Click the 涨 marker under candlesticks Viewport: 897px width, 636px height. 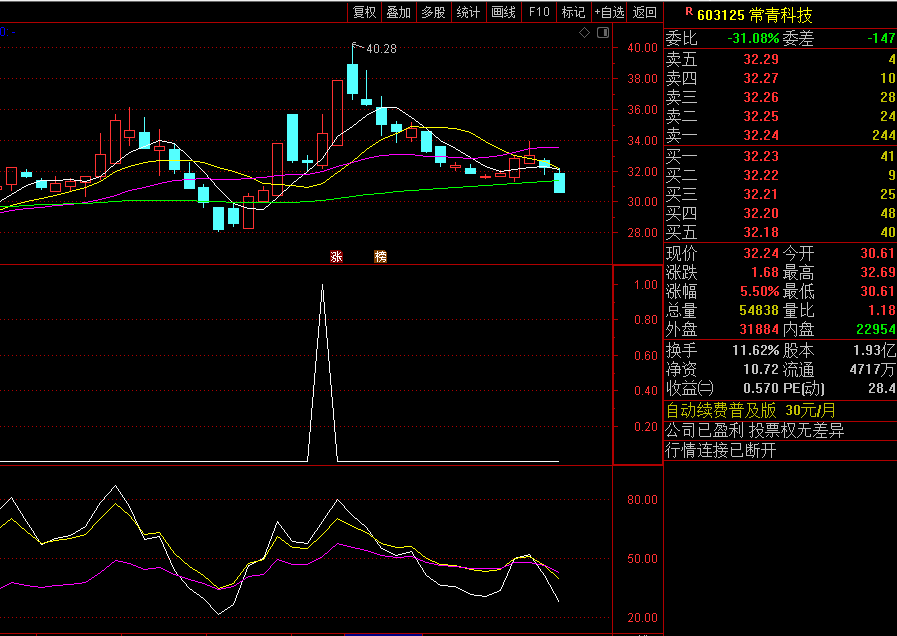tap(336, 257)
